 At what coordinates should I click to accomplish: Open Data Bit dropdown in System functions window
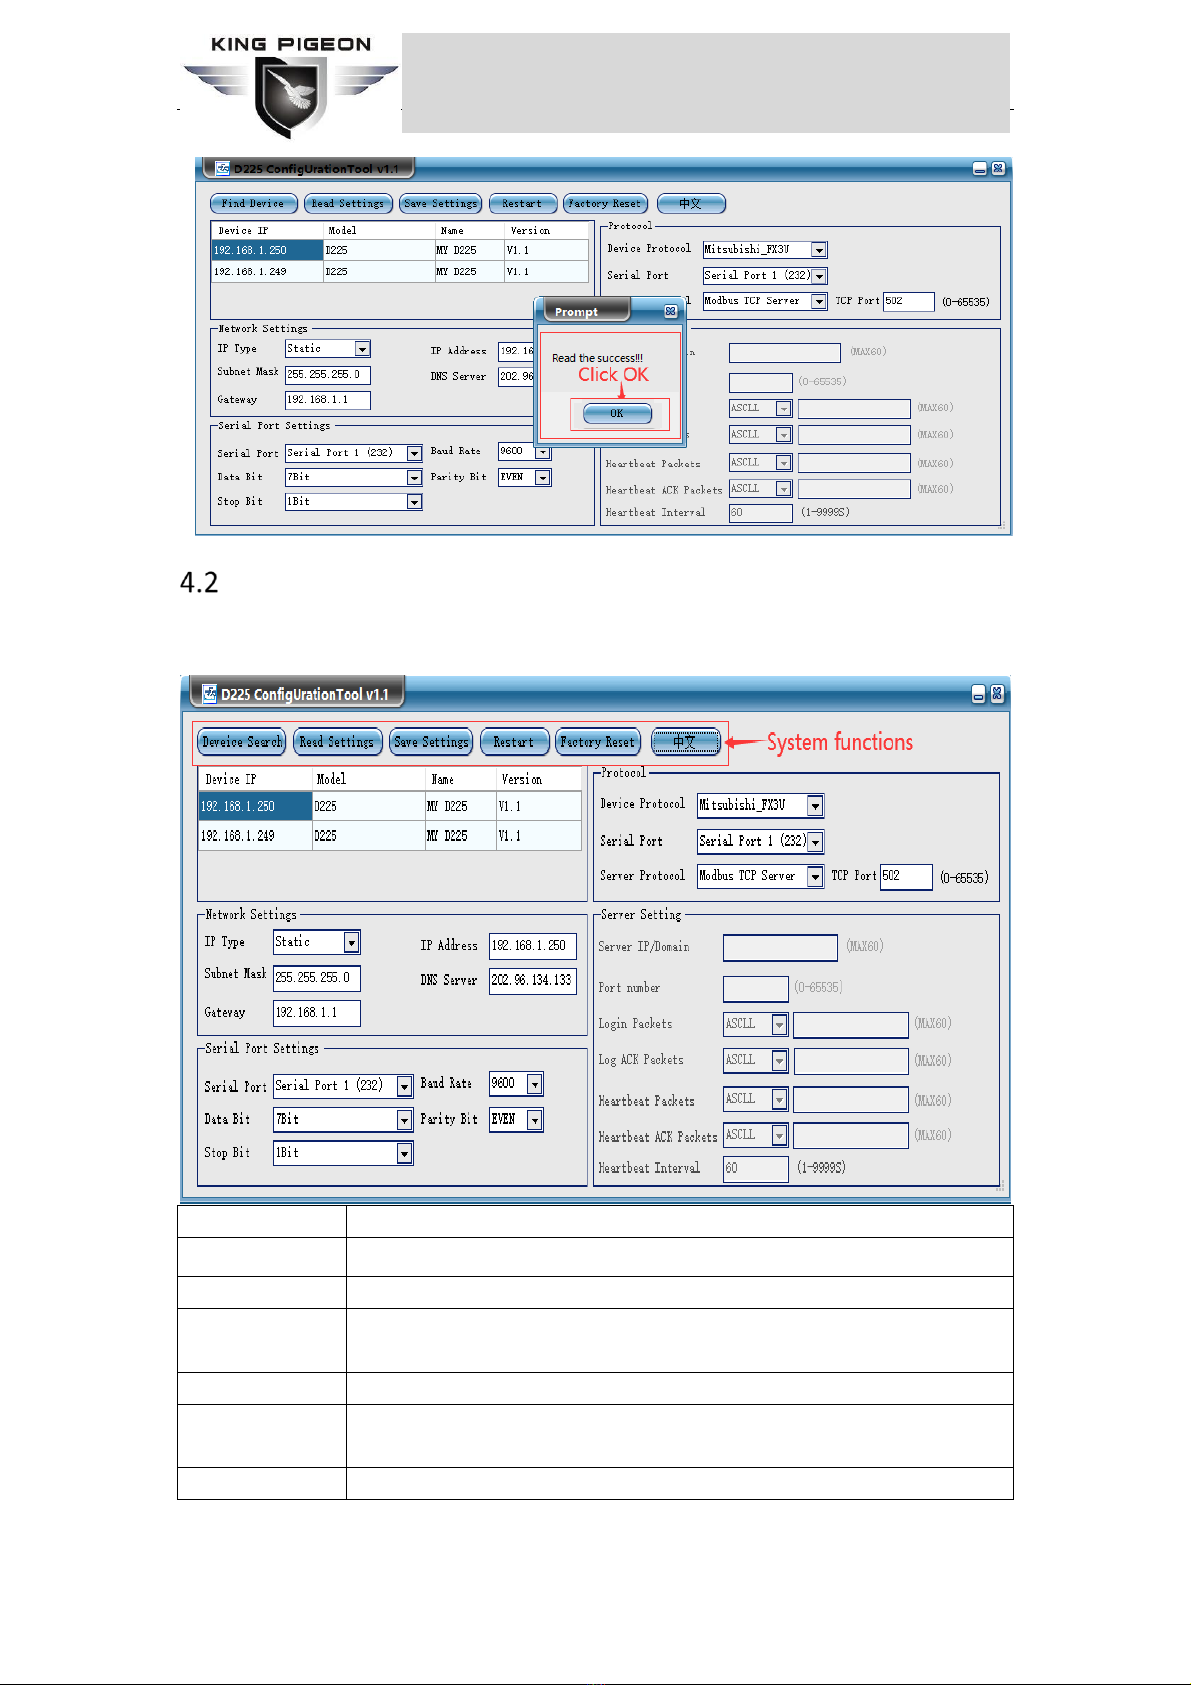click(x=405, y=1120)
